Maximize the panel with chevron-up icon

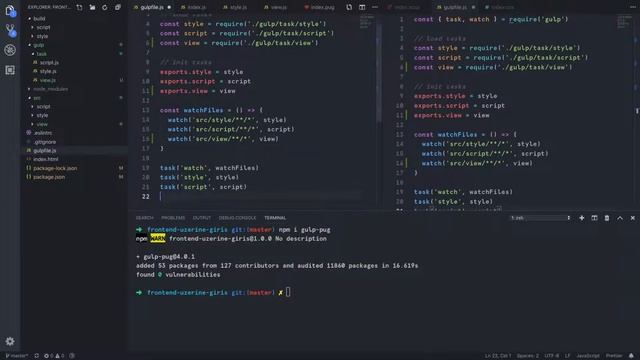pos(620,218)
